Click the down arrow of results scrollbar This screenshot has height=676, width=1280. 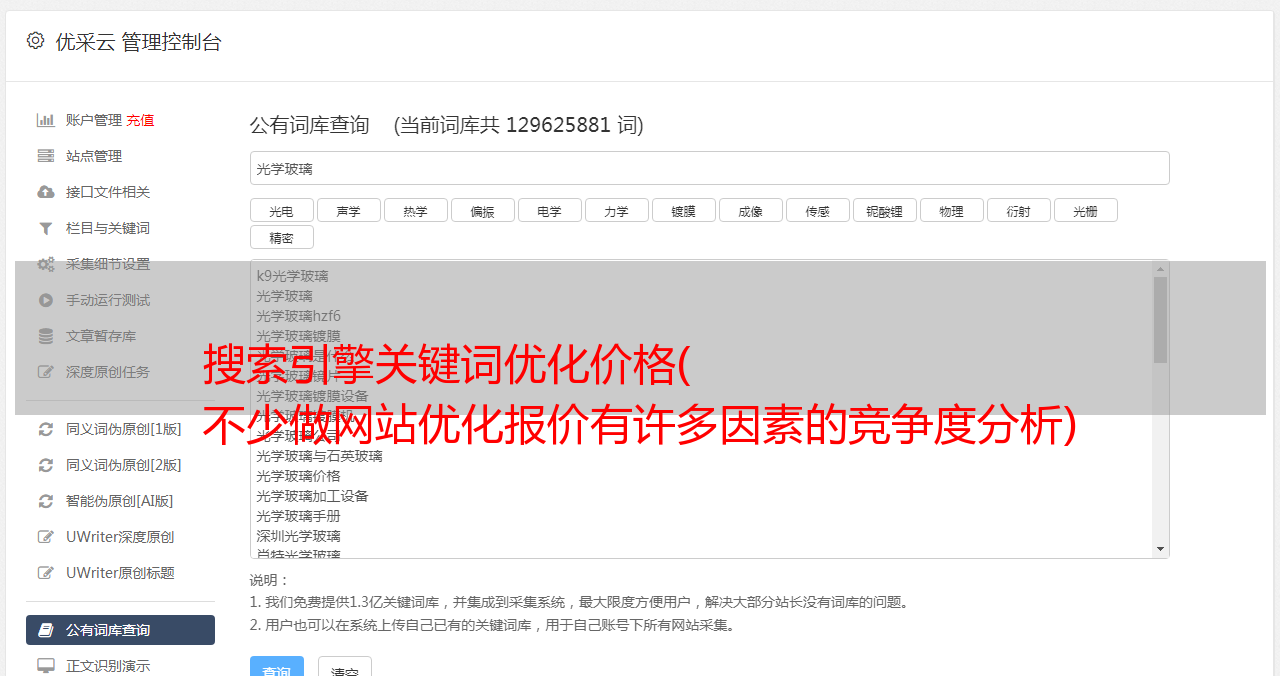[x=1160, y=549]
